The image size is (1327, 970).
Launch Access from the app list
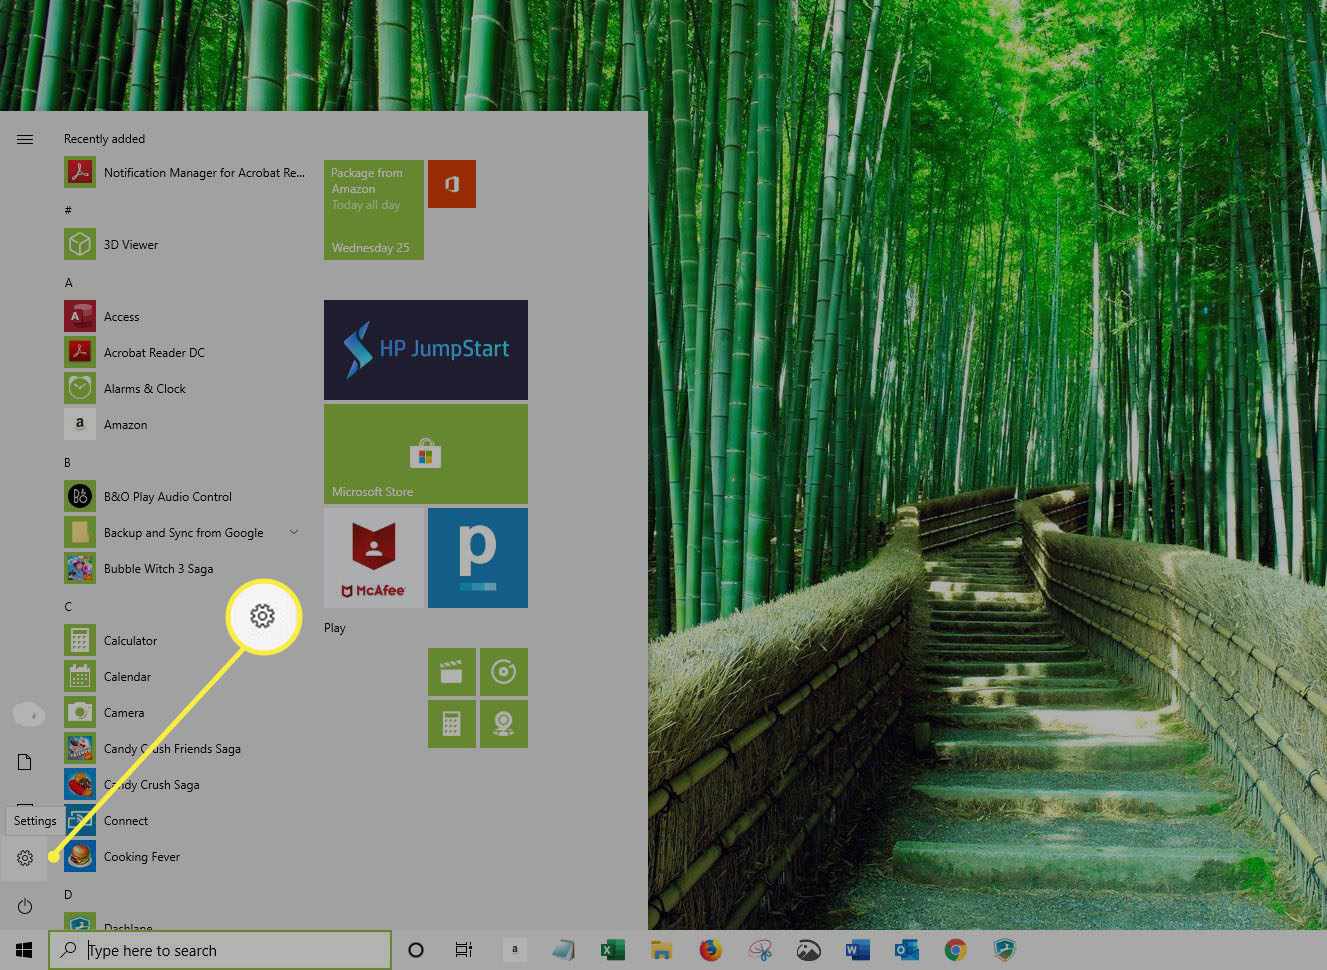[x=185, y=316]
